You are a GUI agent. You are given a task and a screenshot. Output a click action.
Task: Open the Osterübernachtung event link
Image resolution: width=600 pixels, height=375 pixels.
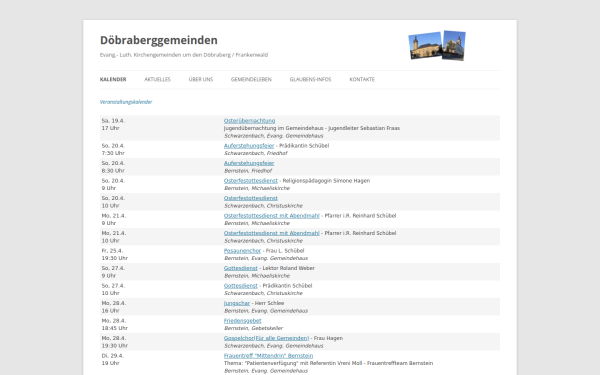(249, 121)
